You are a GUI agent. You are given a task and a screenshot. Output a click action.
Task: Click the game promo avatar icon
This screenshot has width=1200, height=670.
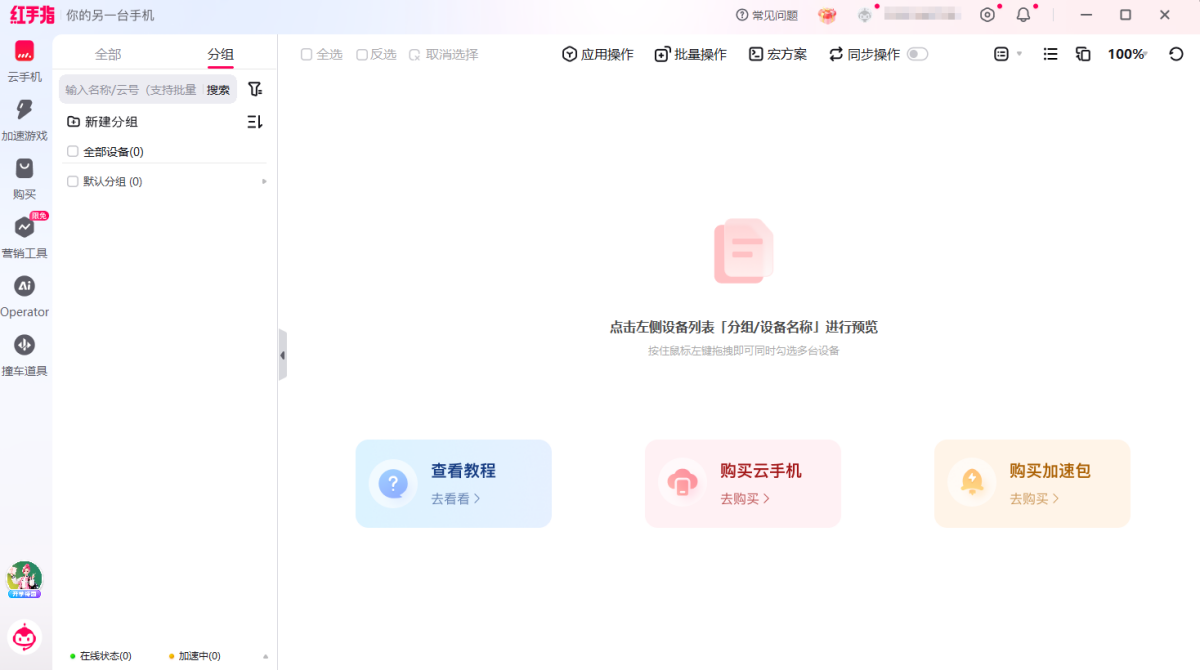(x=24, y=579)
